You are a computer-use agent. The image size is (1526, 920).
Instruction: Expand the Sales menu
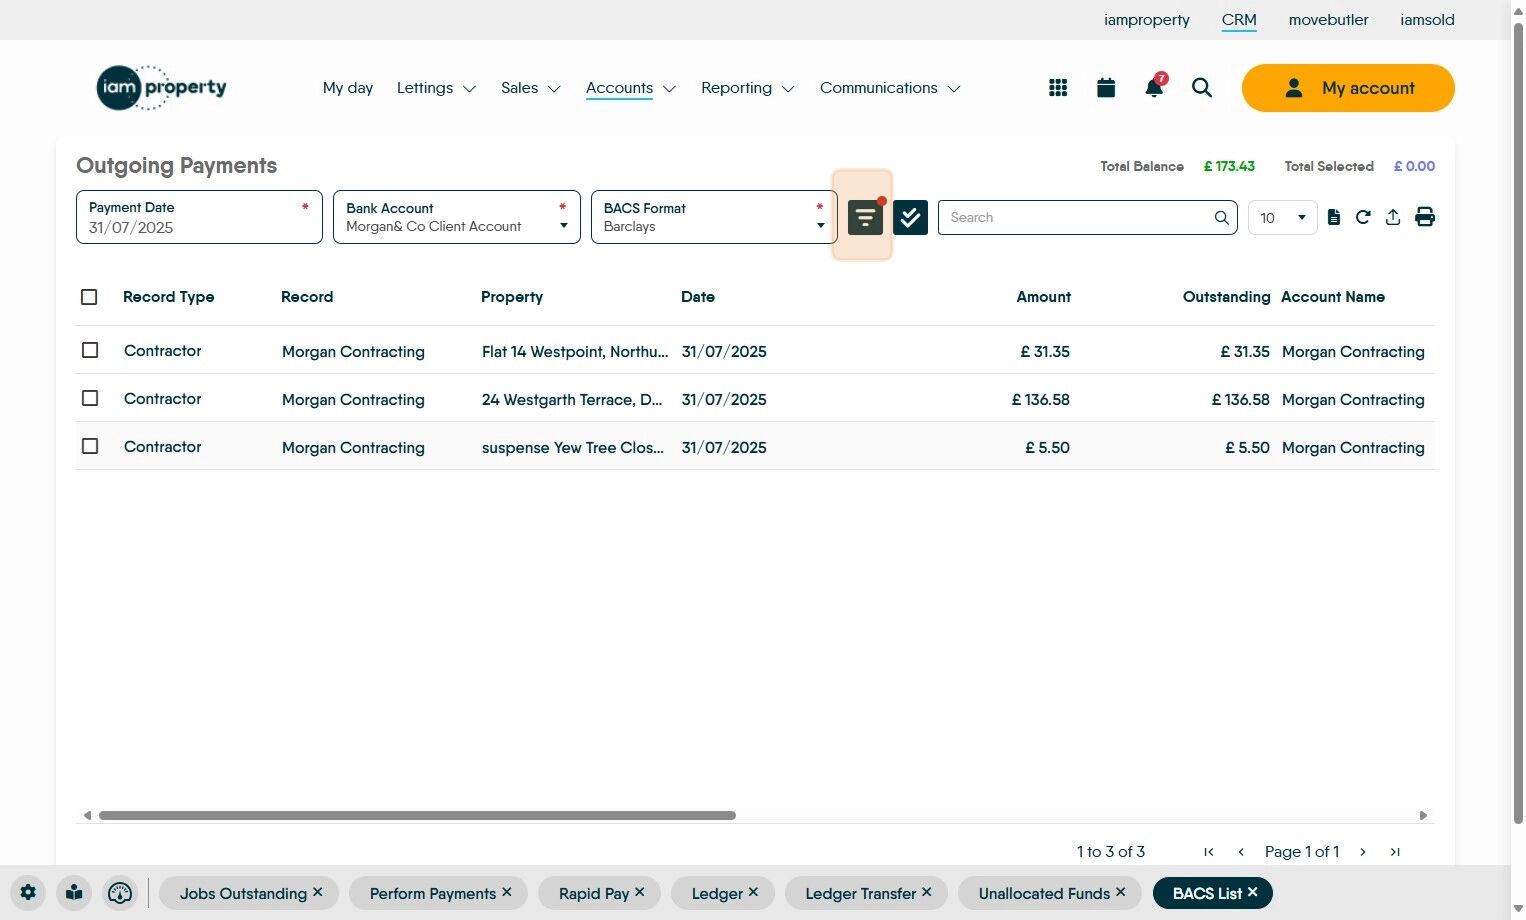pos(531,88)
